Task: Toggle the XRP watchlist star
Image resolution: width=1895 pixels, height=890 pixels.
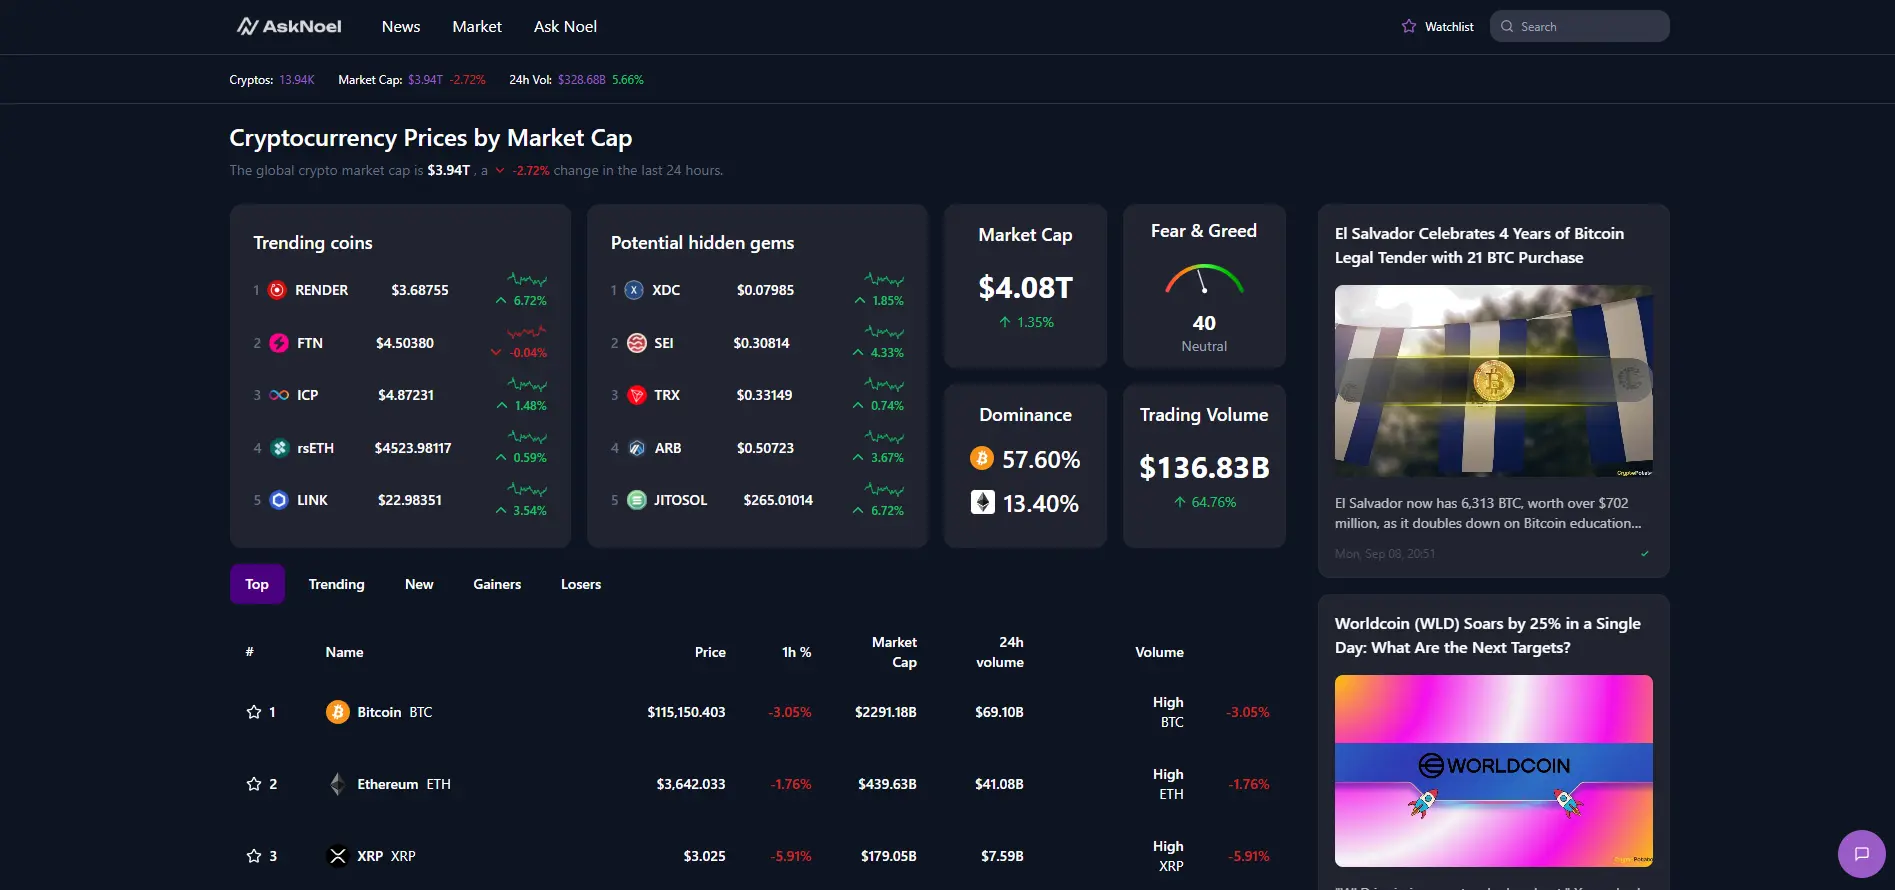Action: pyautogui.click(x=254, y=856)
